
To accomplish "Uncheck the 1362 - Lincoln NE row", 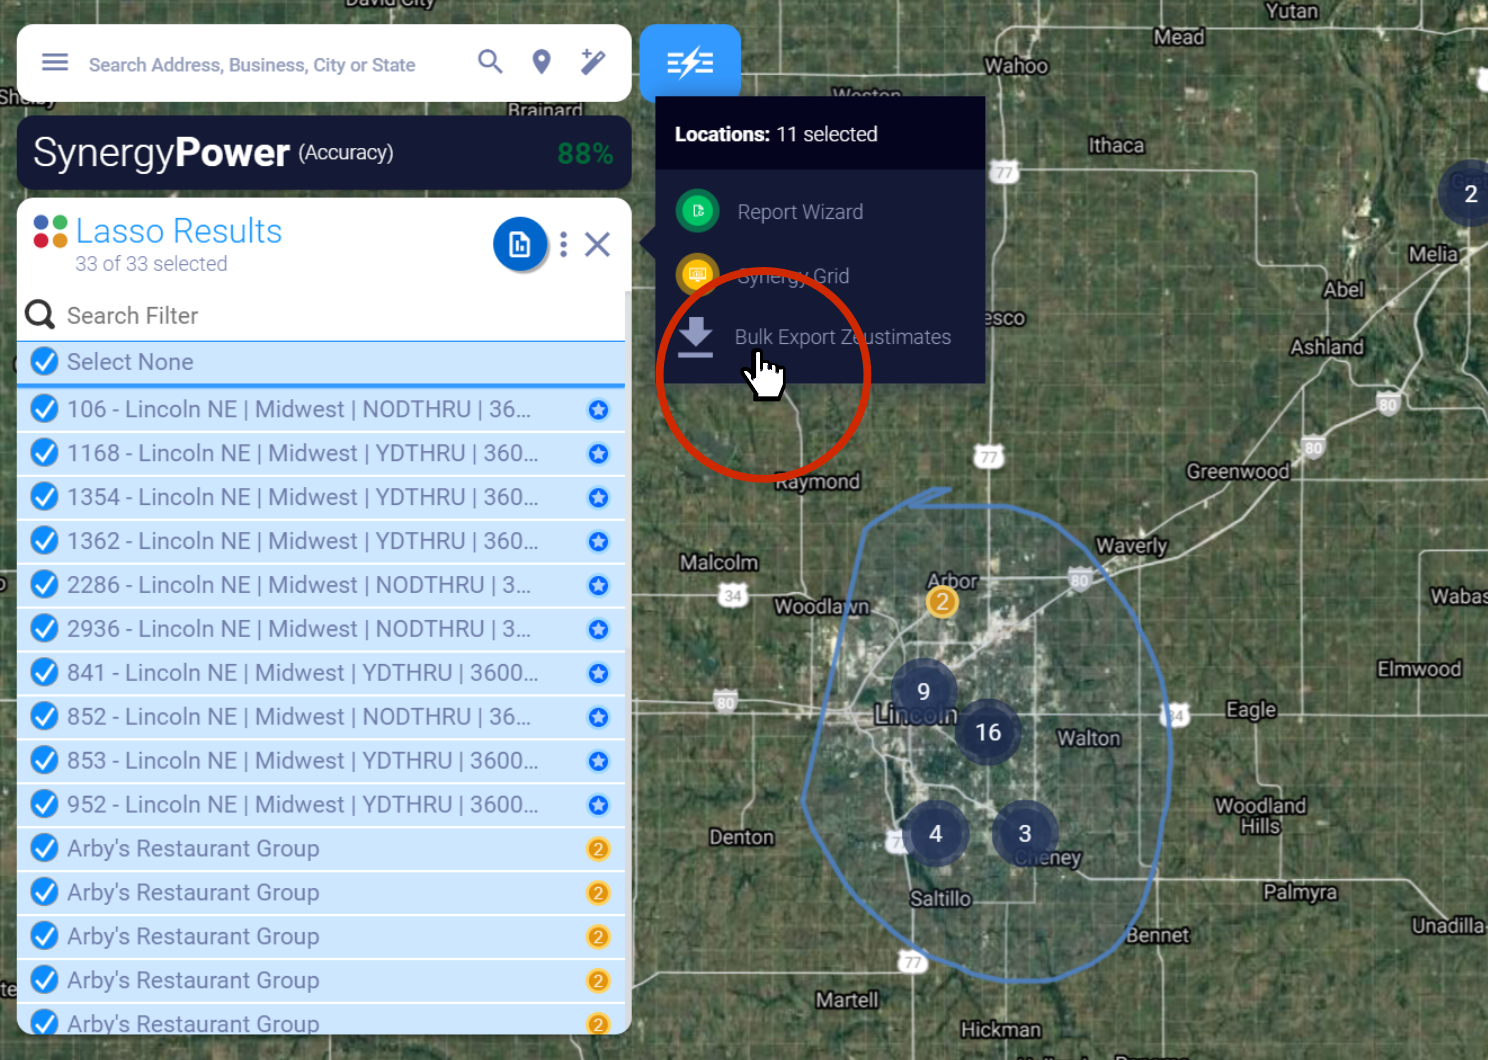I will tap(44, 541).
